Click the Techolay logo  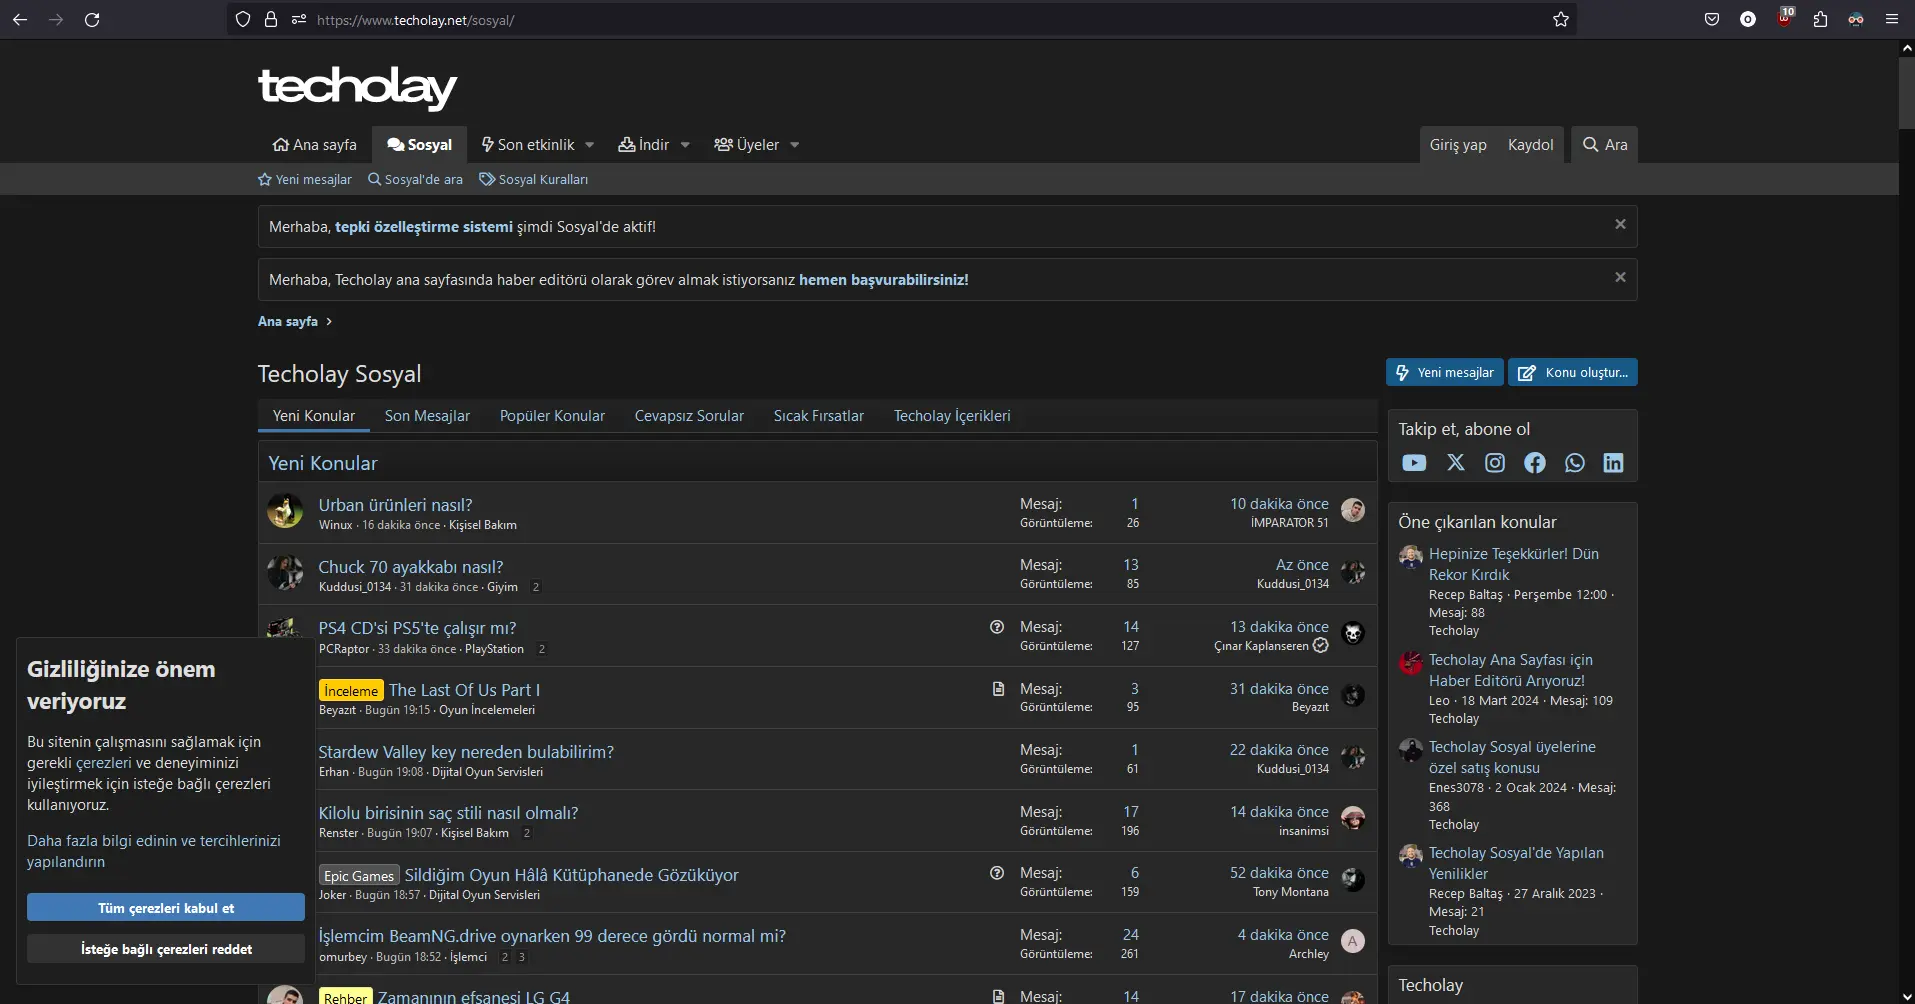coord(357,88)
